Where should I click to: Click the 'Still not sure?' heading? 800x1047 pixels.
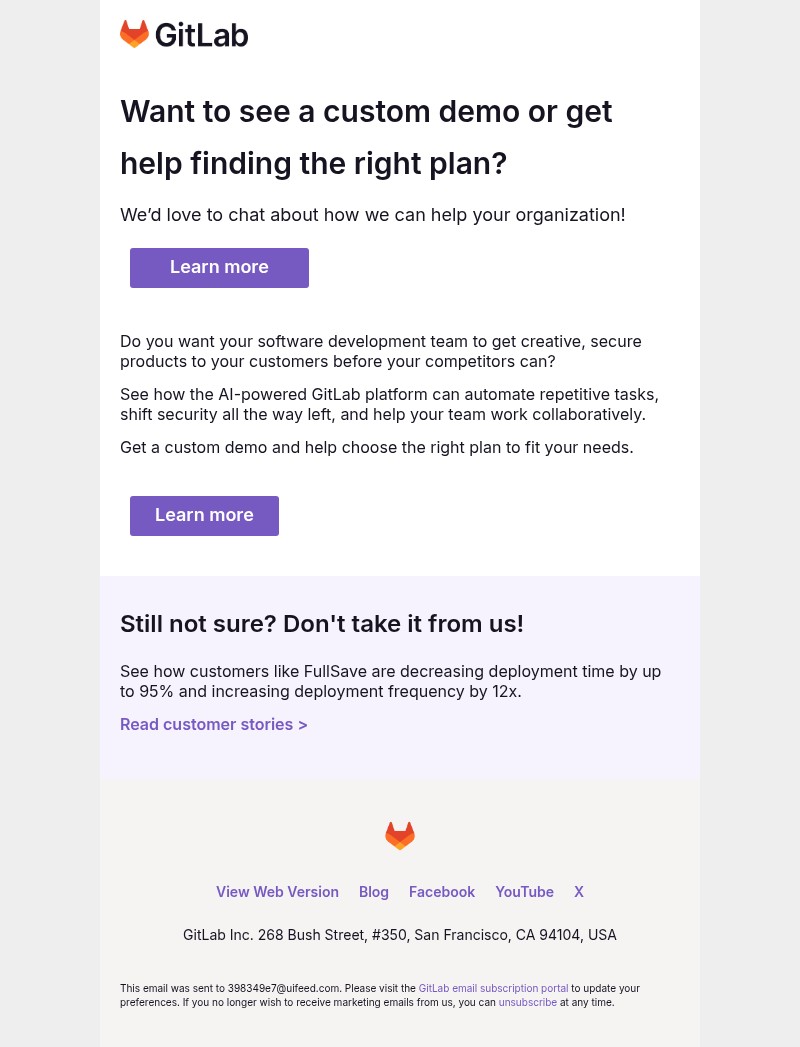[322, 623]
